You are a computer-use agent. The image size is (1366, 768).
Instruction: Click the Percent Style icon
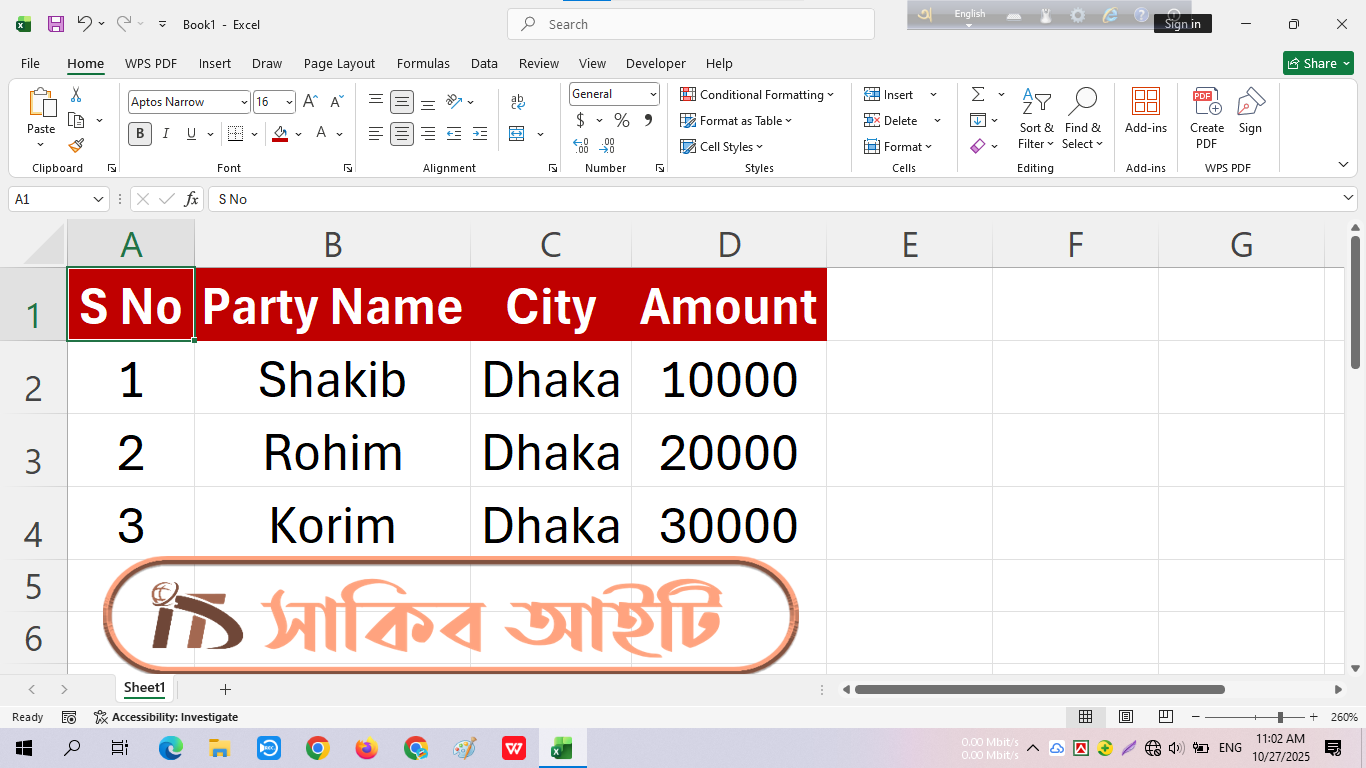[622, 120]
